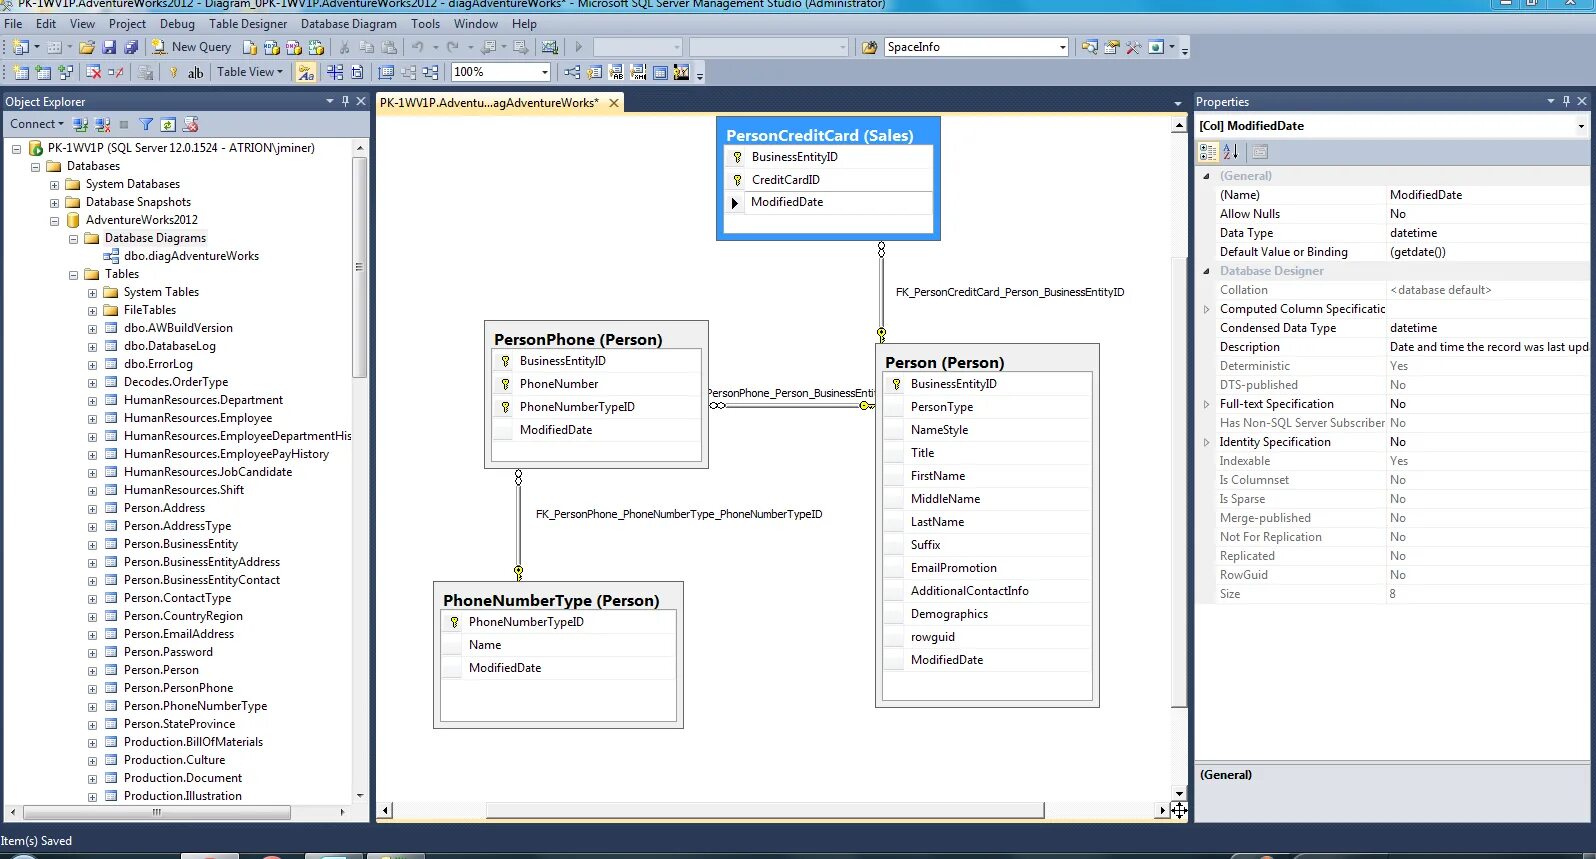Open the Tools menu
1596x859 pixels.
[425, 23]
